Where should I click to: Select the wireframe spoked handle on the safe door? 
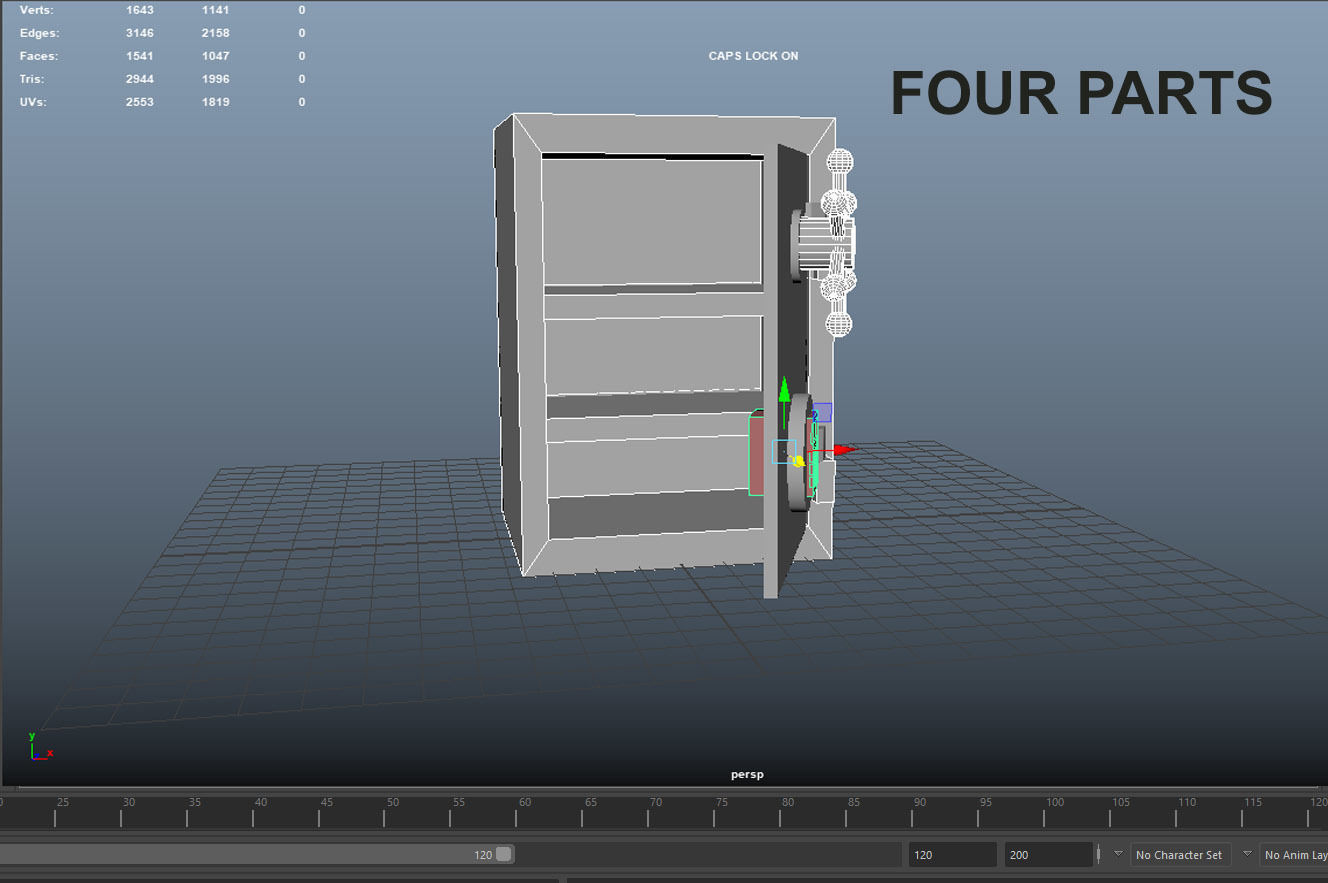pyautogui.click(x=838, y=243)
